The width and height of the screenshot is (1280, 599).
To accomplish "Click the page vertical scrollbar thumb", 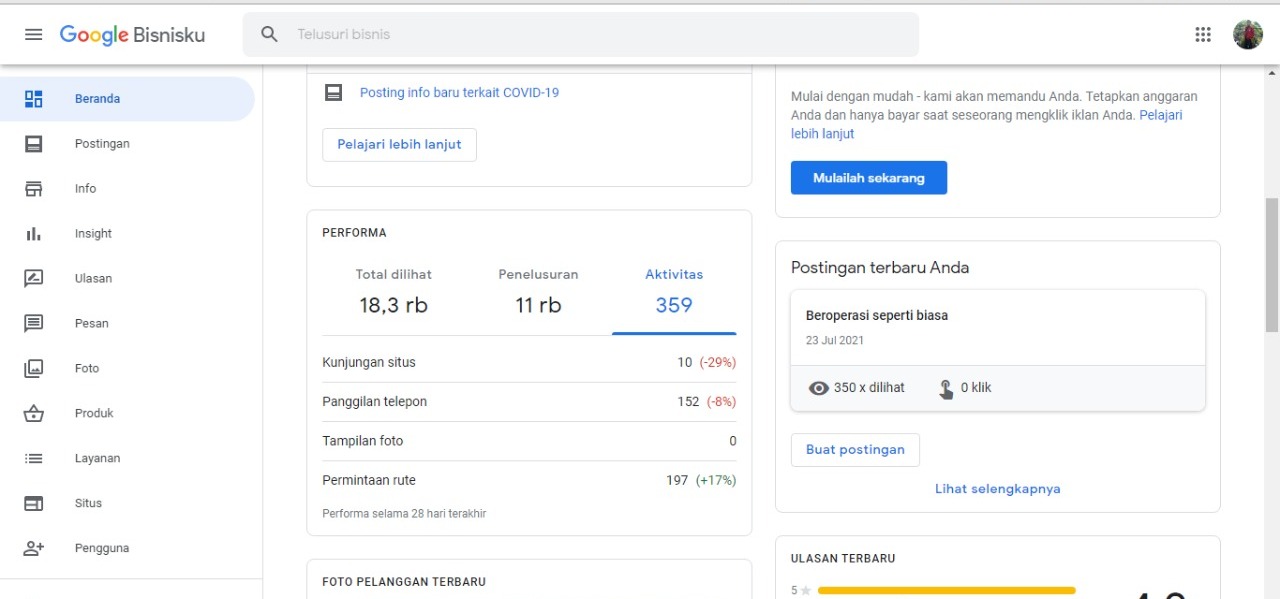I will point(1272,265).
